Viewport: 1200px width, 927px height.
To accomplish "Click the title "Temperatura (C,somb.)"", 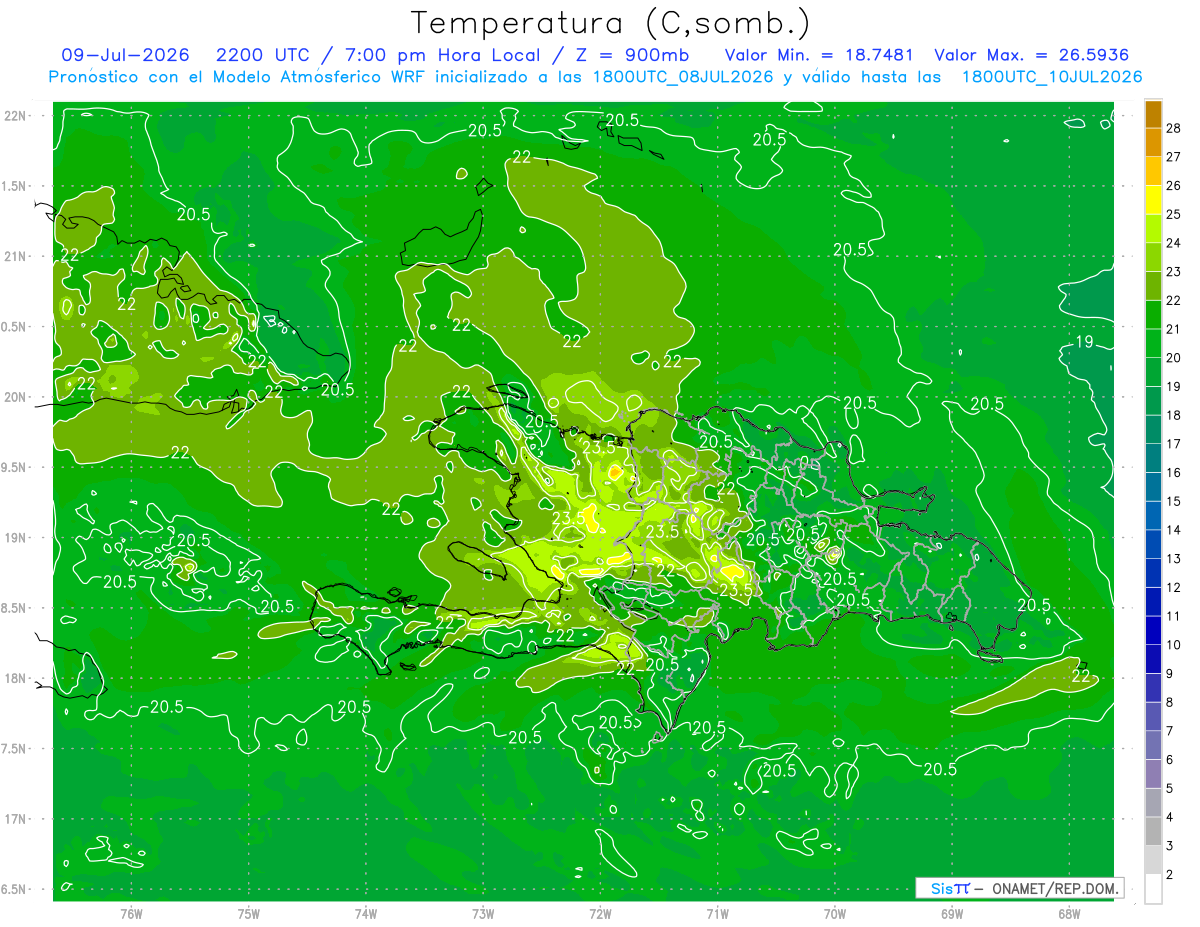I will coord(611,22).
